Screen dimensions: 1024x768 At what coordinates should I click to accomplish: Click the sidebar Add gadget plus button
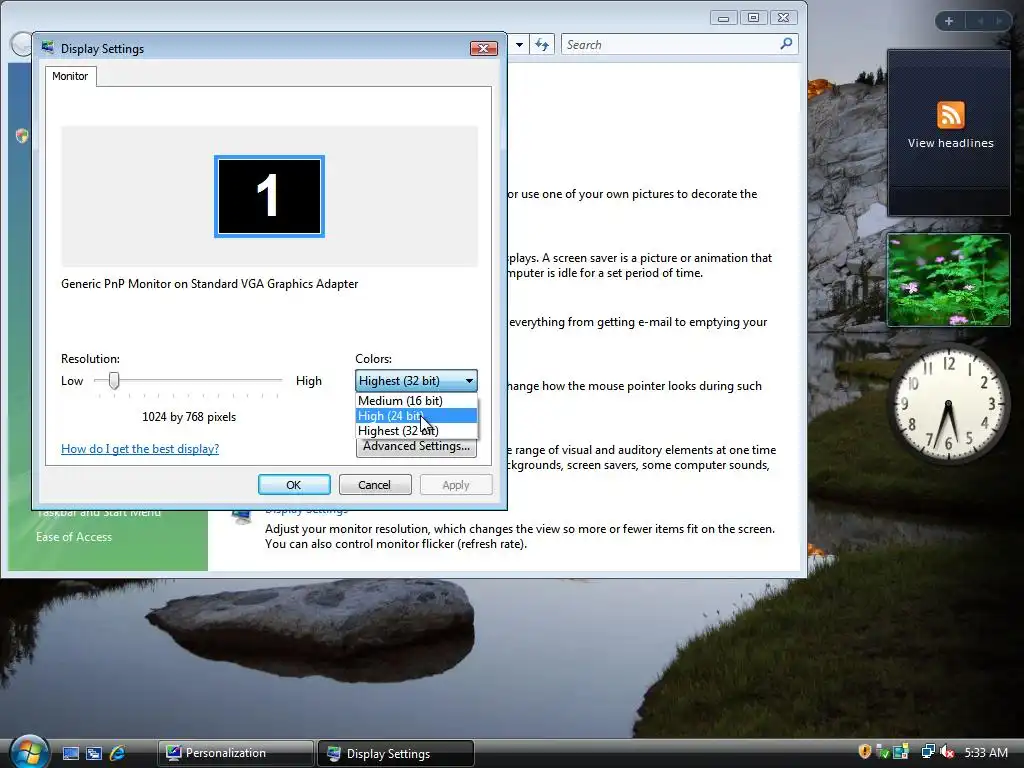[949, 22]
